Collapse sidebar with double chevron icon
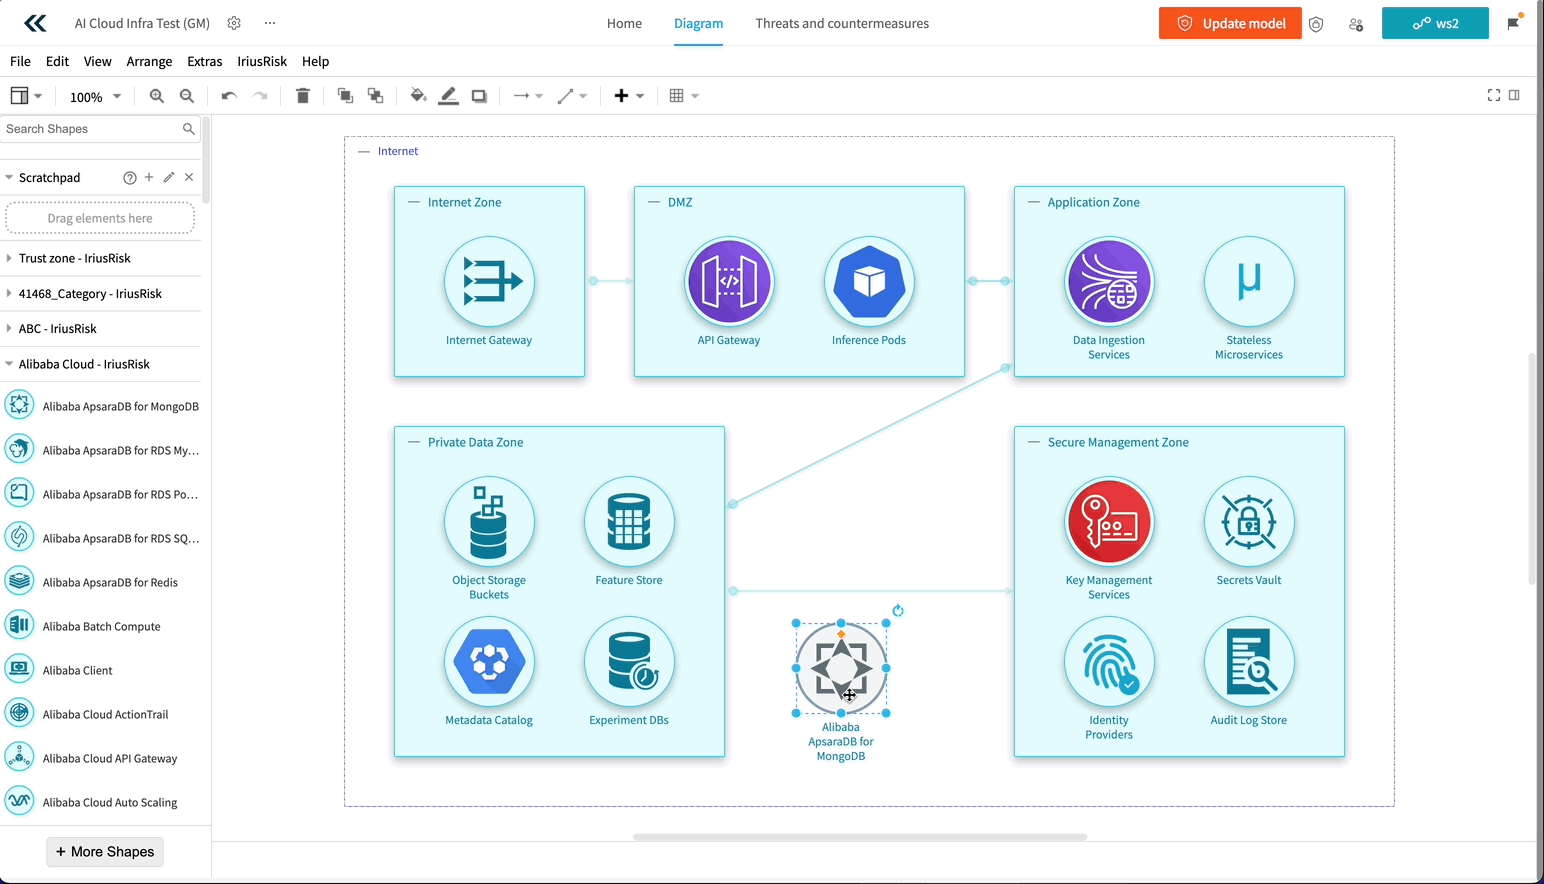 [x=35, y=23]
